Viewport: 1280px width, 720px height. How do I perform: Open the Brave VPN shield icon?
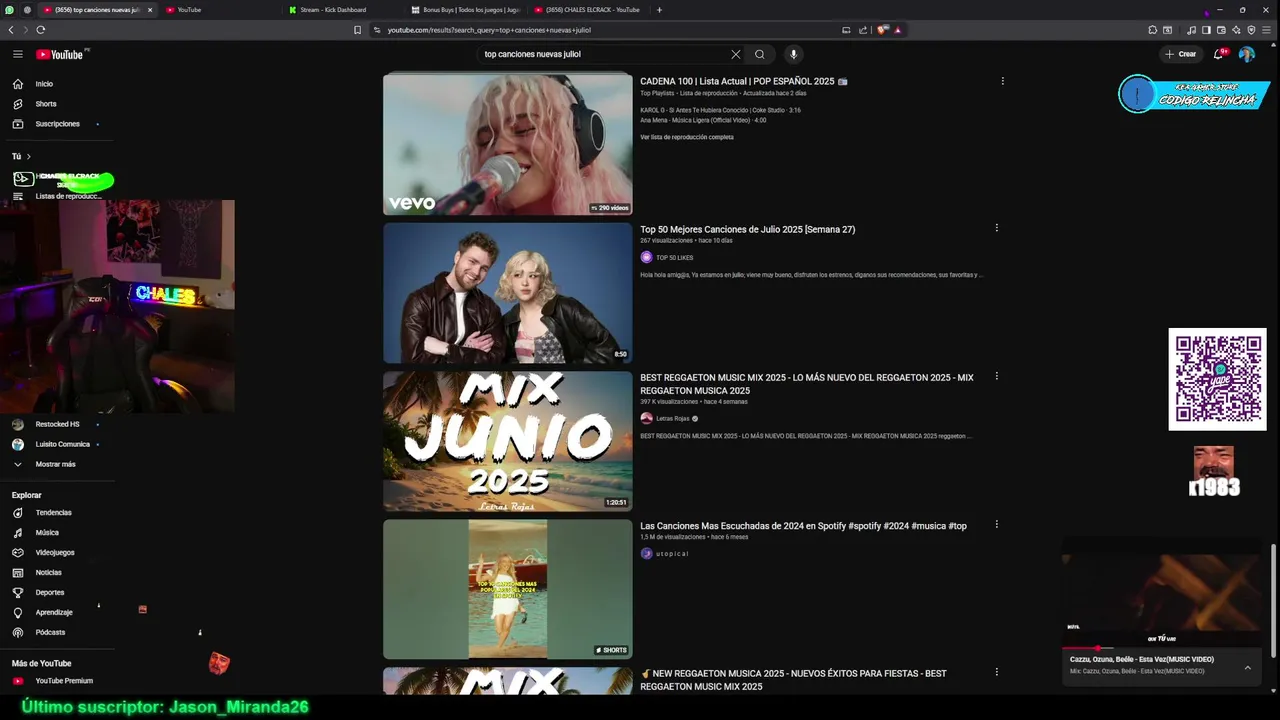[1251, 30]
